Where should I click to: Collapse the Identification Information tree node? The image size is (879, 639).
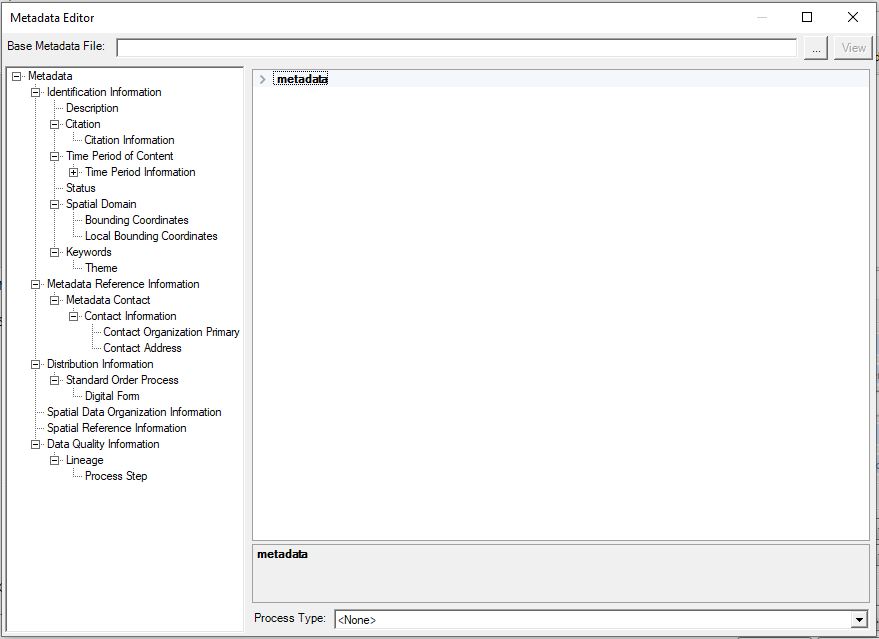(x=36, y=92)
